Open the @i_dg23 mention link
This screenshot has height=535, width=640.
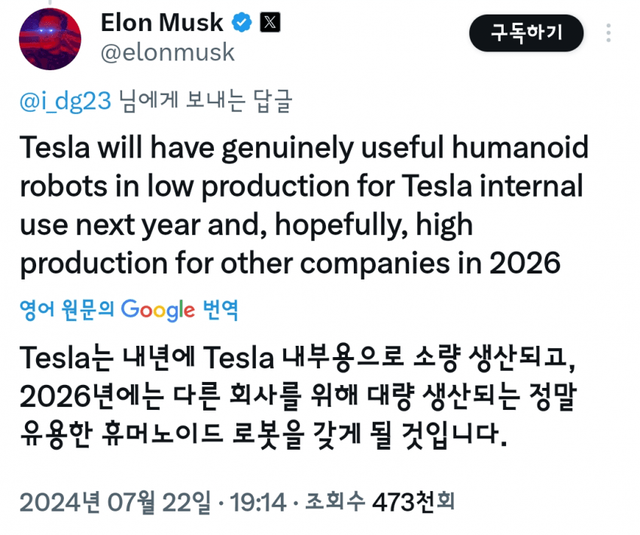click(x=65, y=100)
